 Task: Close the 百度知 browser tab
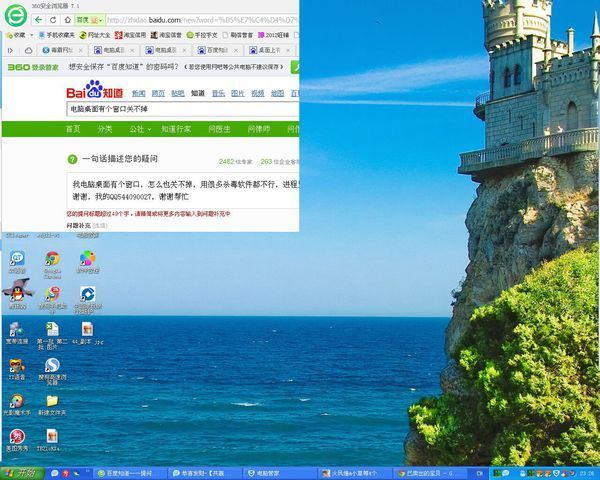[x=236, y=50]
